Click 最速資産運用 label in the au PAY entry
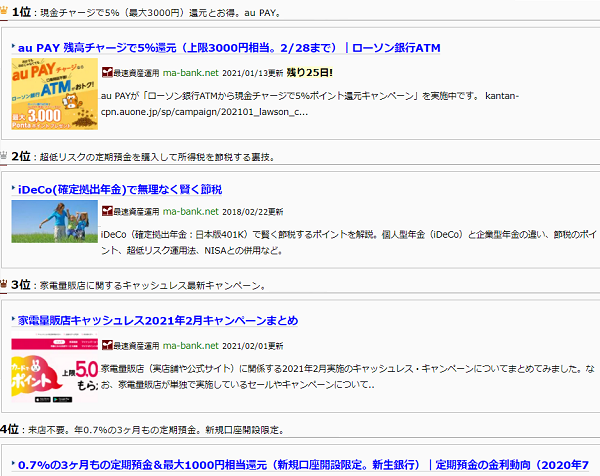 (x=136, y=73)
